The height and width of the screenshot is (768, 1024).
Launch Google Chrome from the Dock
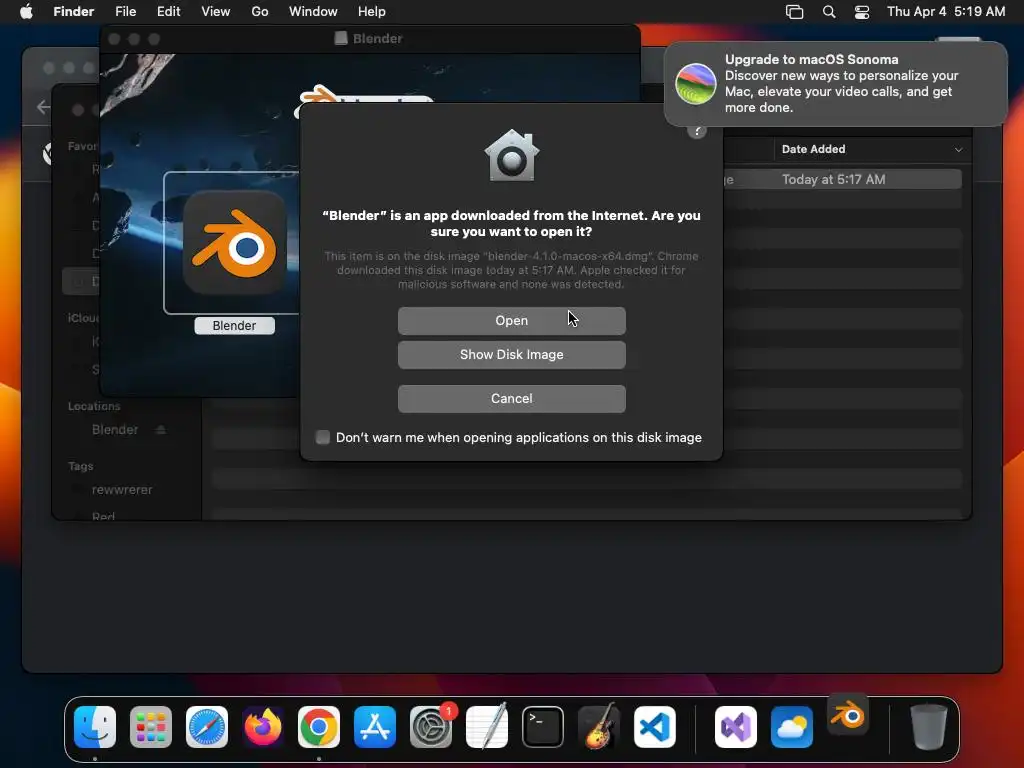tap(319, 727)
